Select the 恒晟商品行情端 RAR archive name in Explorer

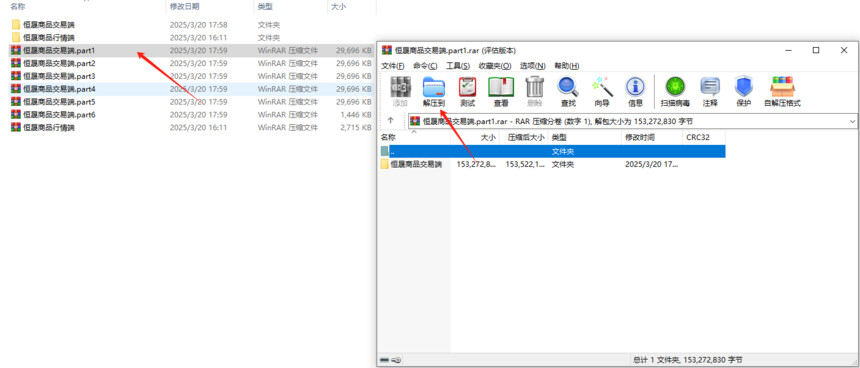(49, 127)
